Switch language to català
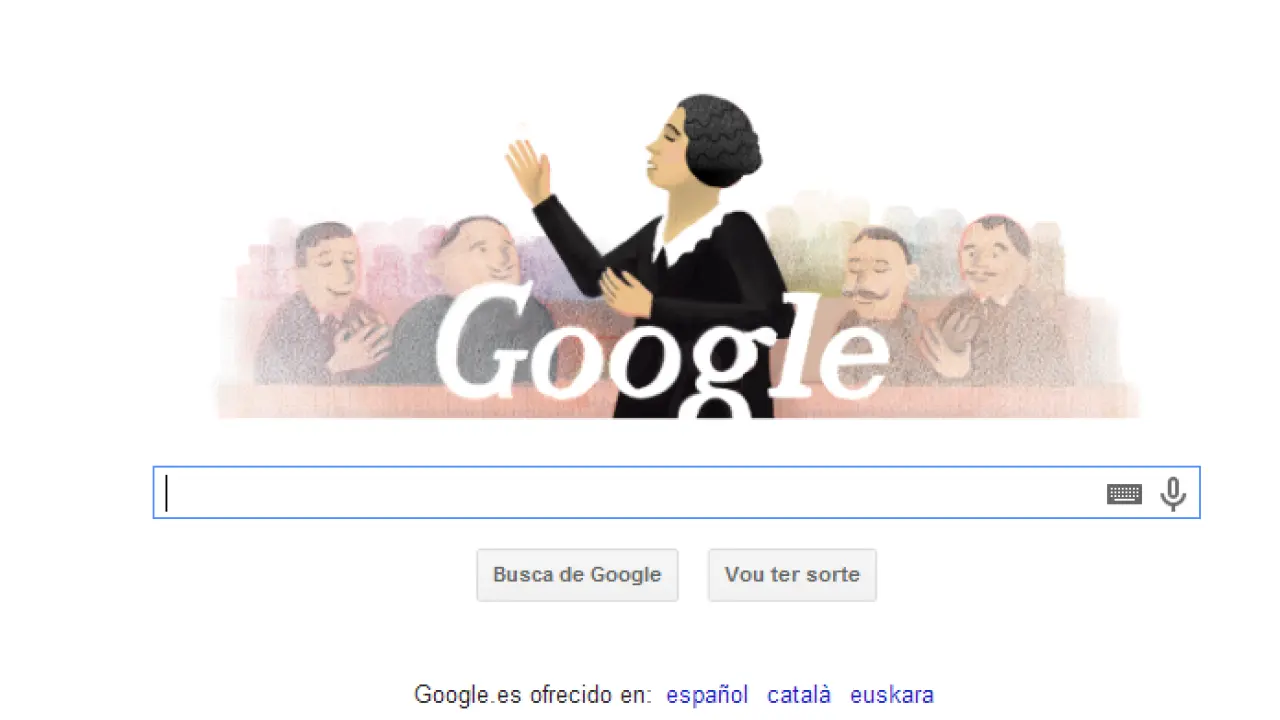 (799, 695)
